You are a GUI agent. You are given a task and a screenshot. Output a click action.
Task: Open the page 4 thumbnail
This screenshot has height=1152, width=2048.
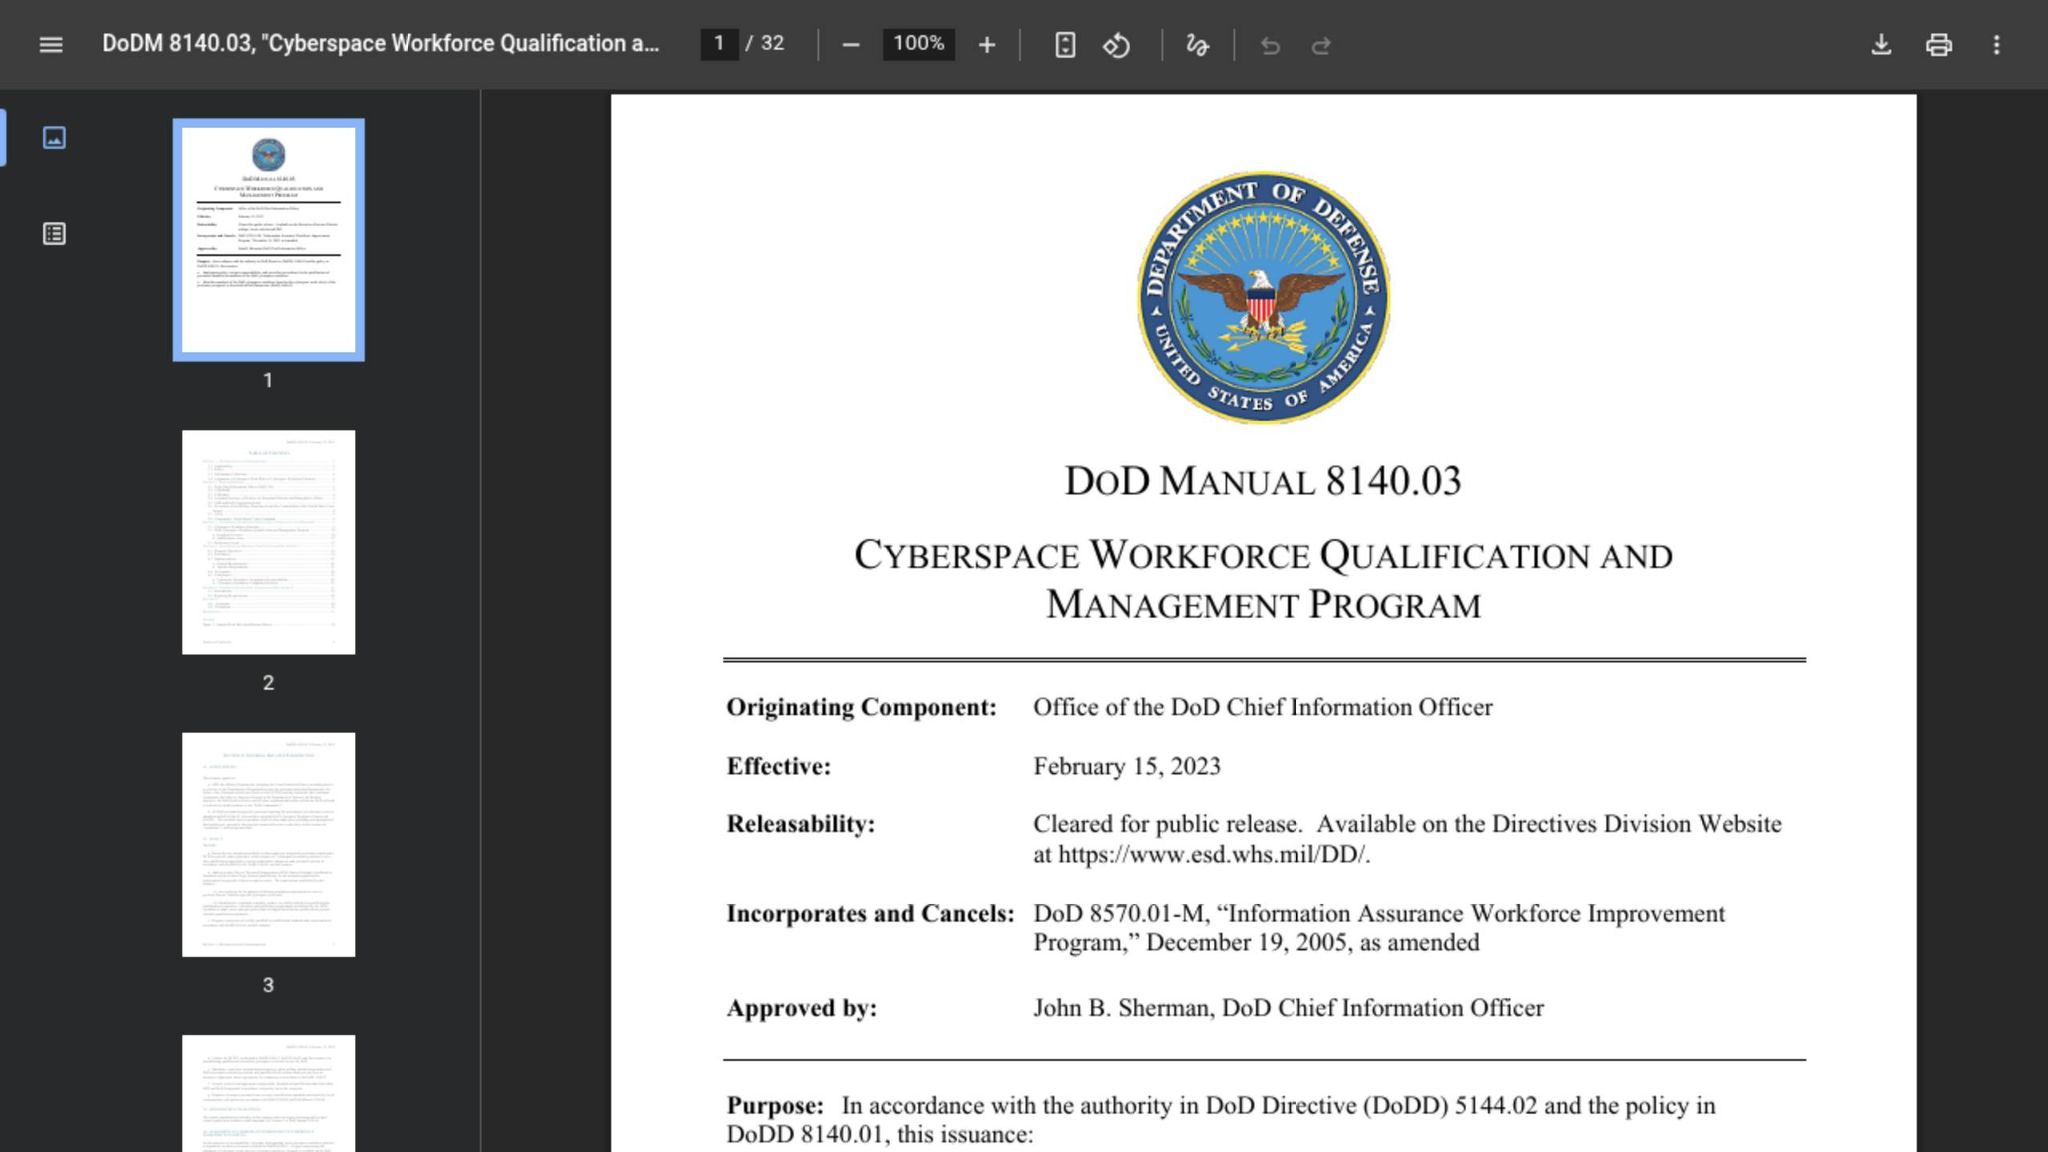point(268,1093)
